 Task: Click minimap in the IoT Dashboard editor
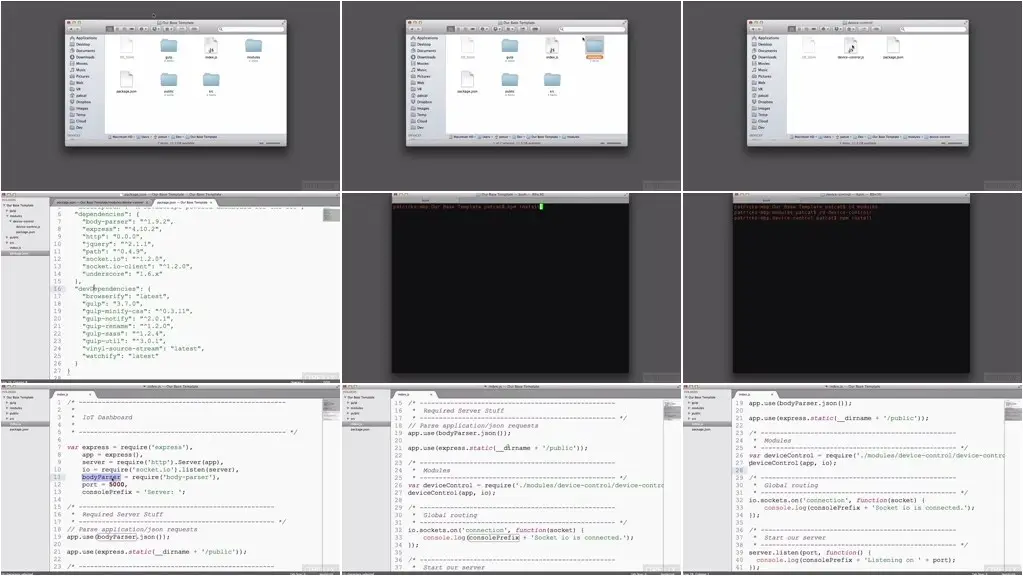click(x=331, y=410)
